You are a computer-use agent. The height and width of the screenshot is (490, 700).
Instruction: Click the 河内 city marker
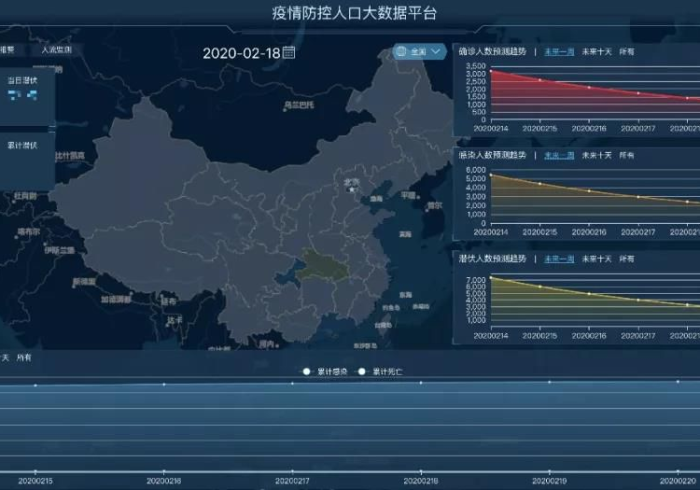(277, 345)
